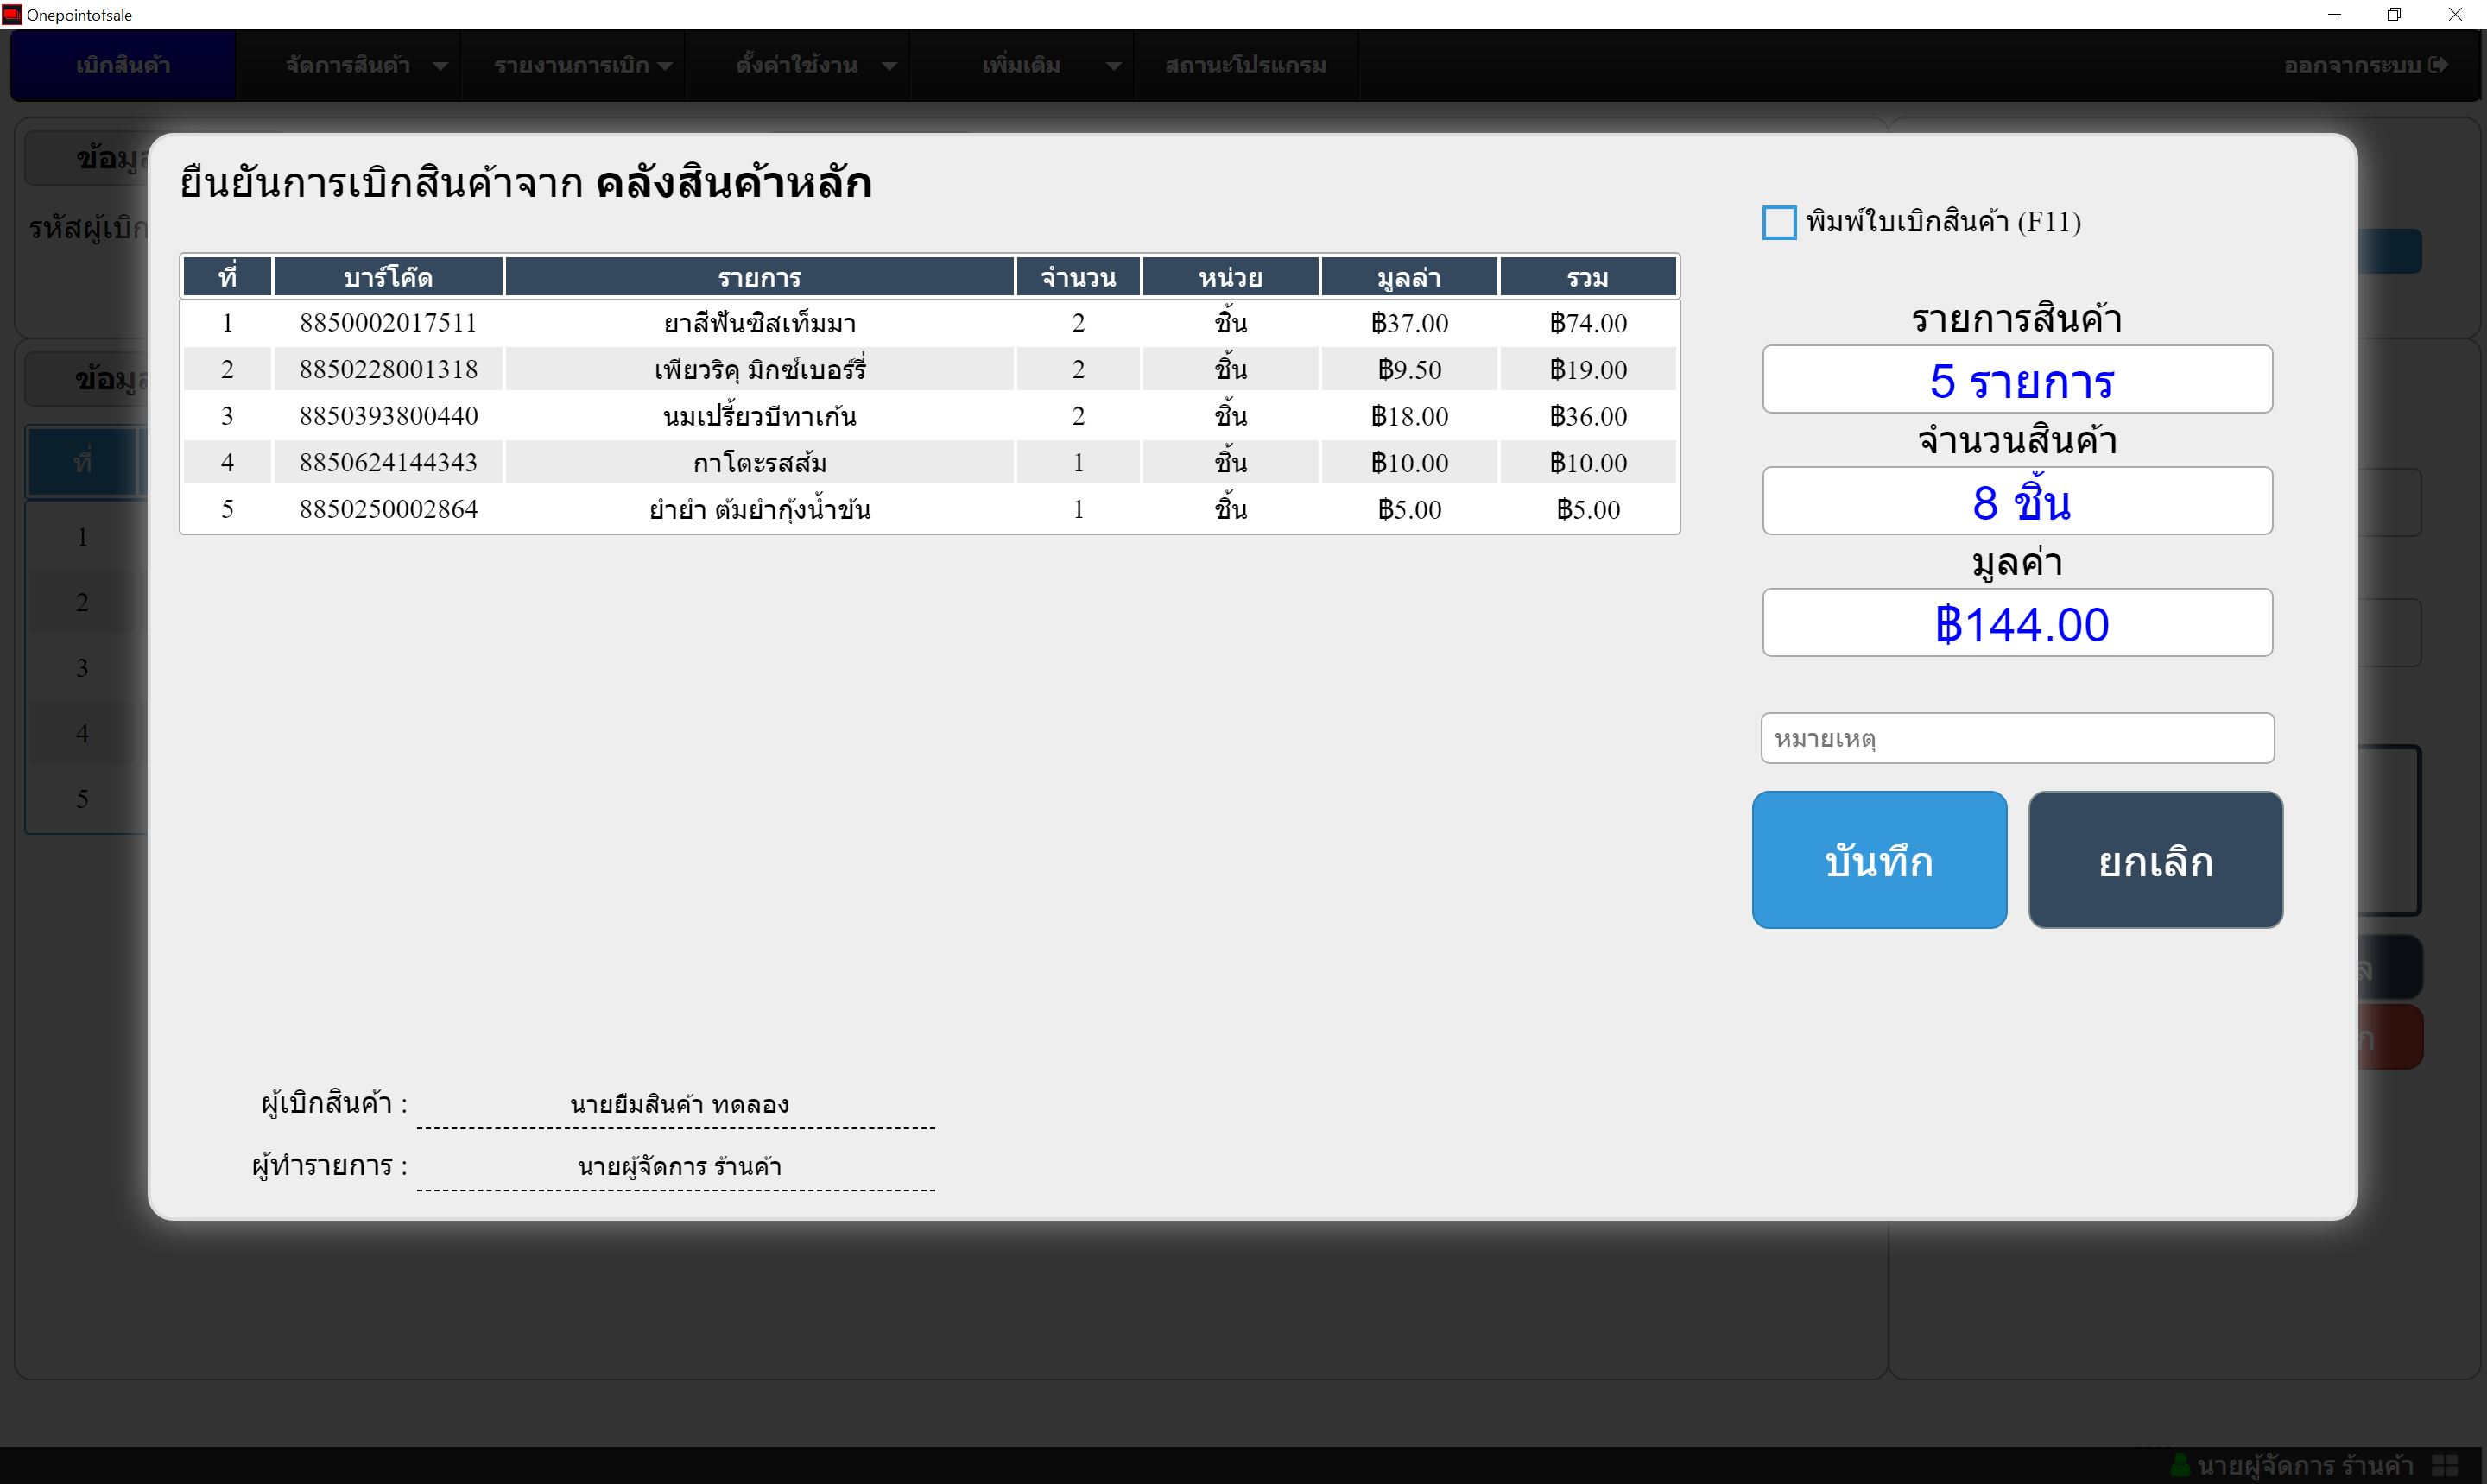Select barcode 8850624144343

point(388,462)
